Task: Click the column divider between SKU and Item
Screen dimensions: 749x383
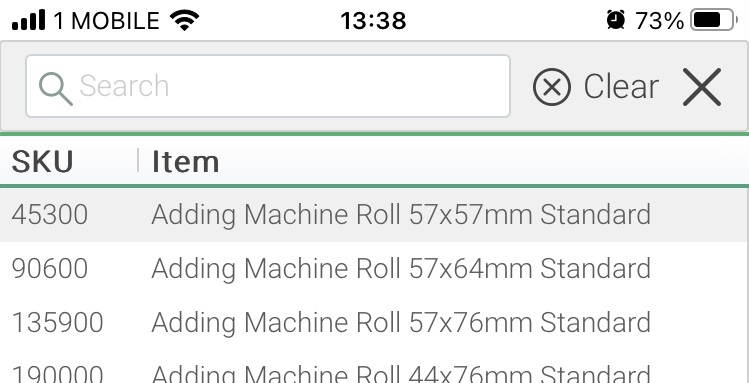Action: point(138,160)
